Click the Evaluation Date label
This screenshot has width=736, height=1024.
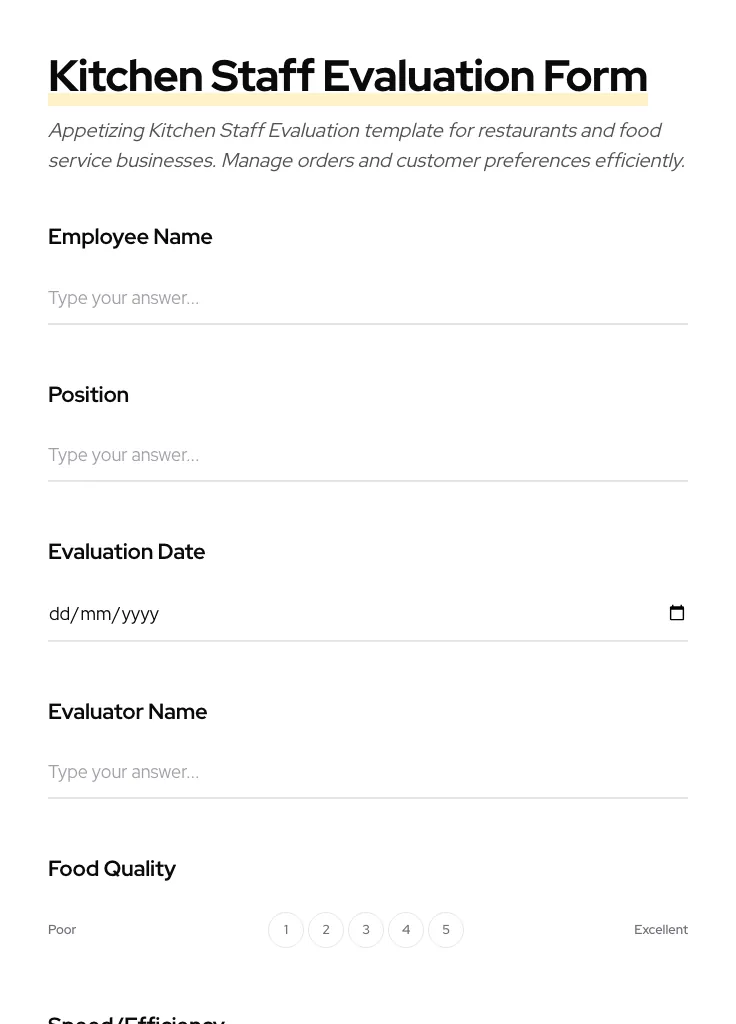click(x=126, y=551)
